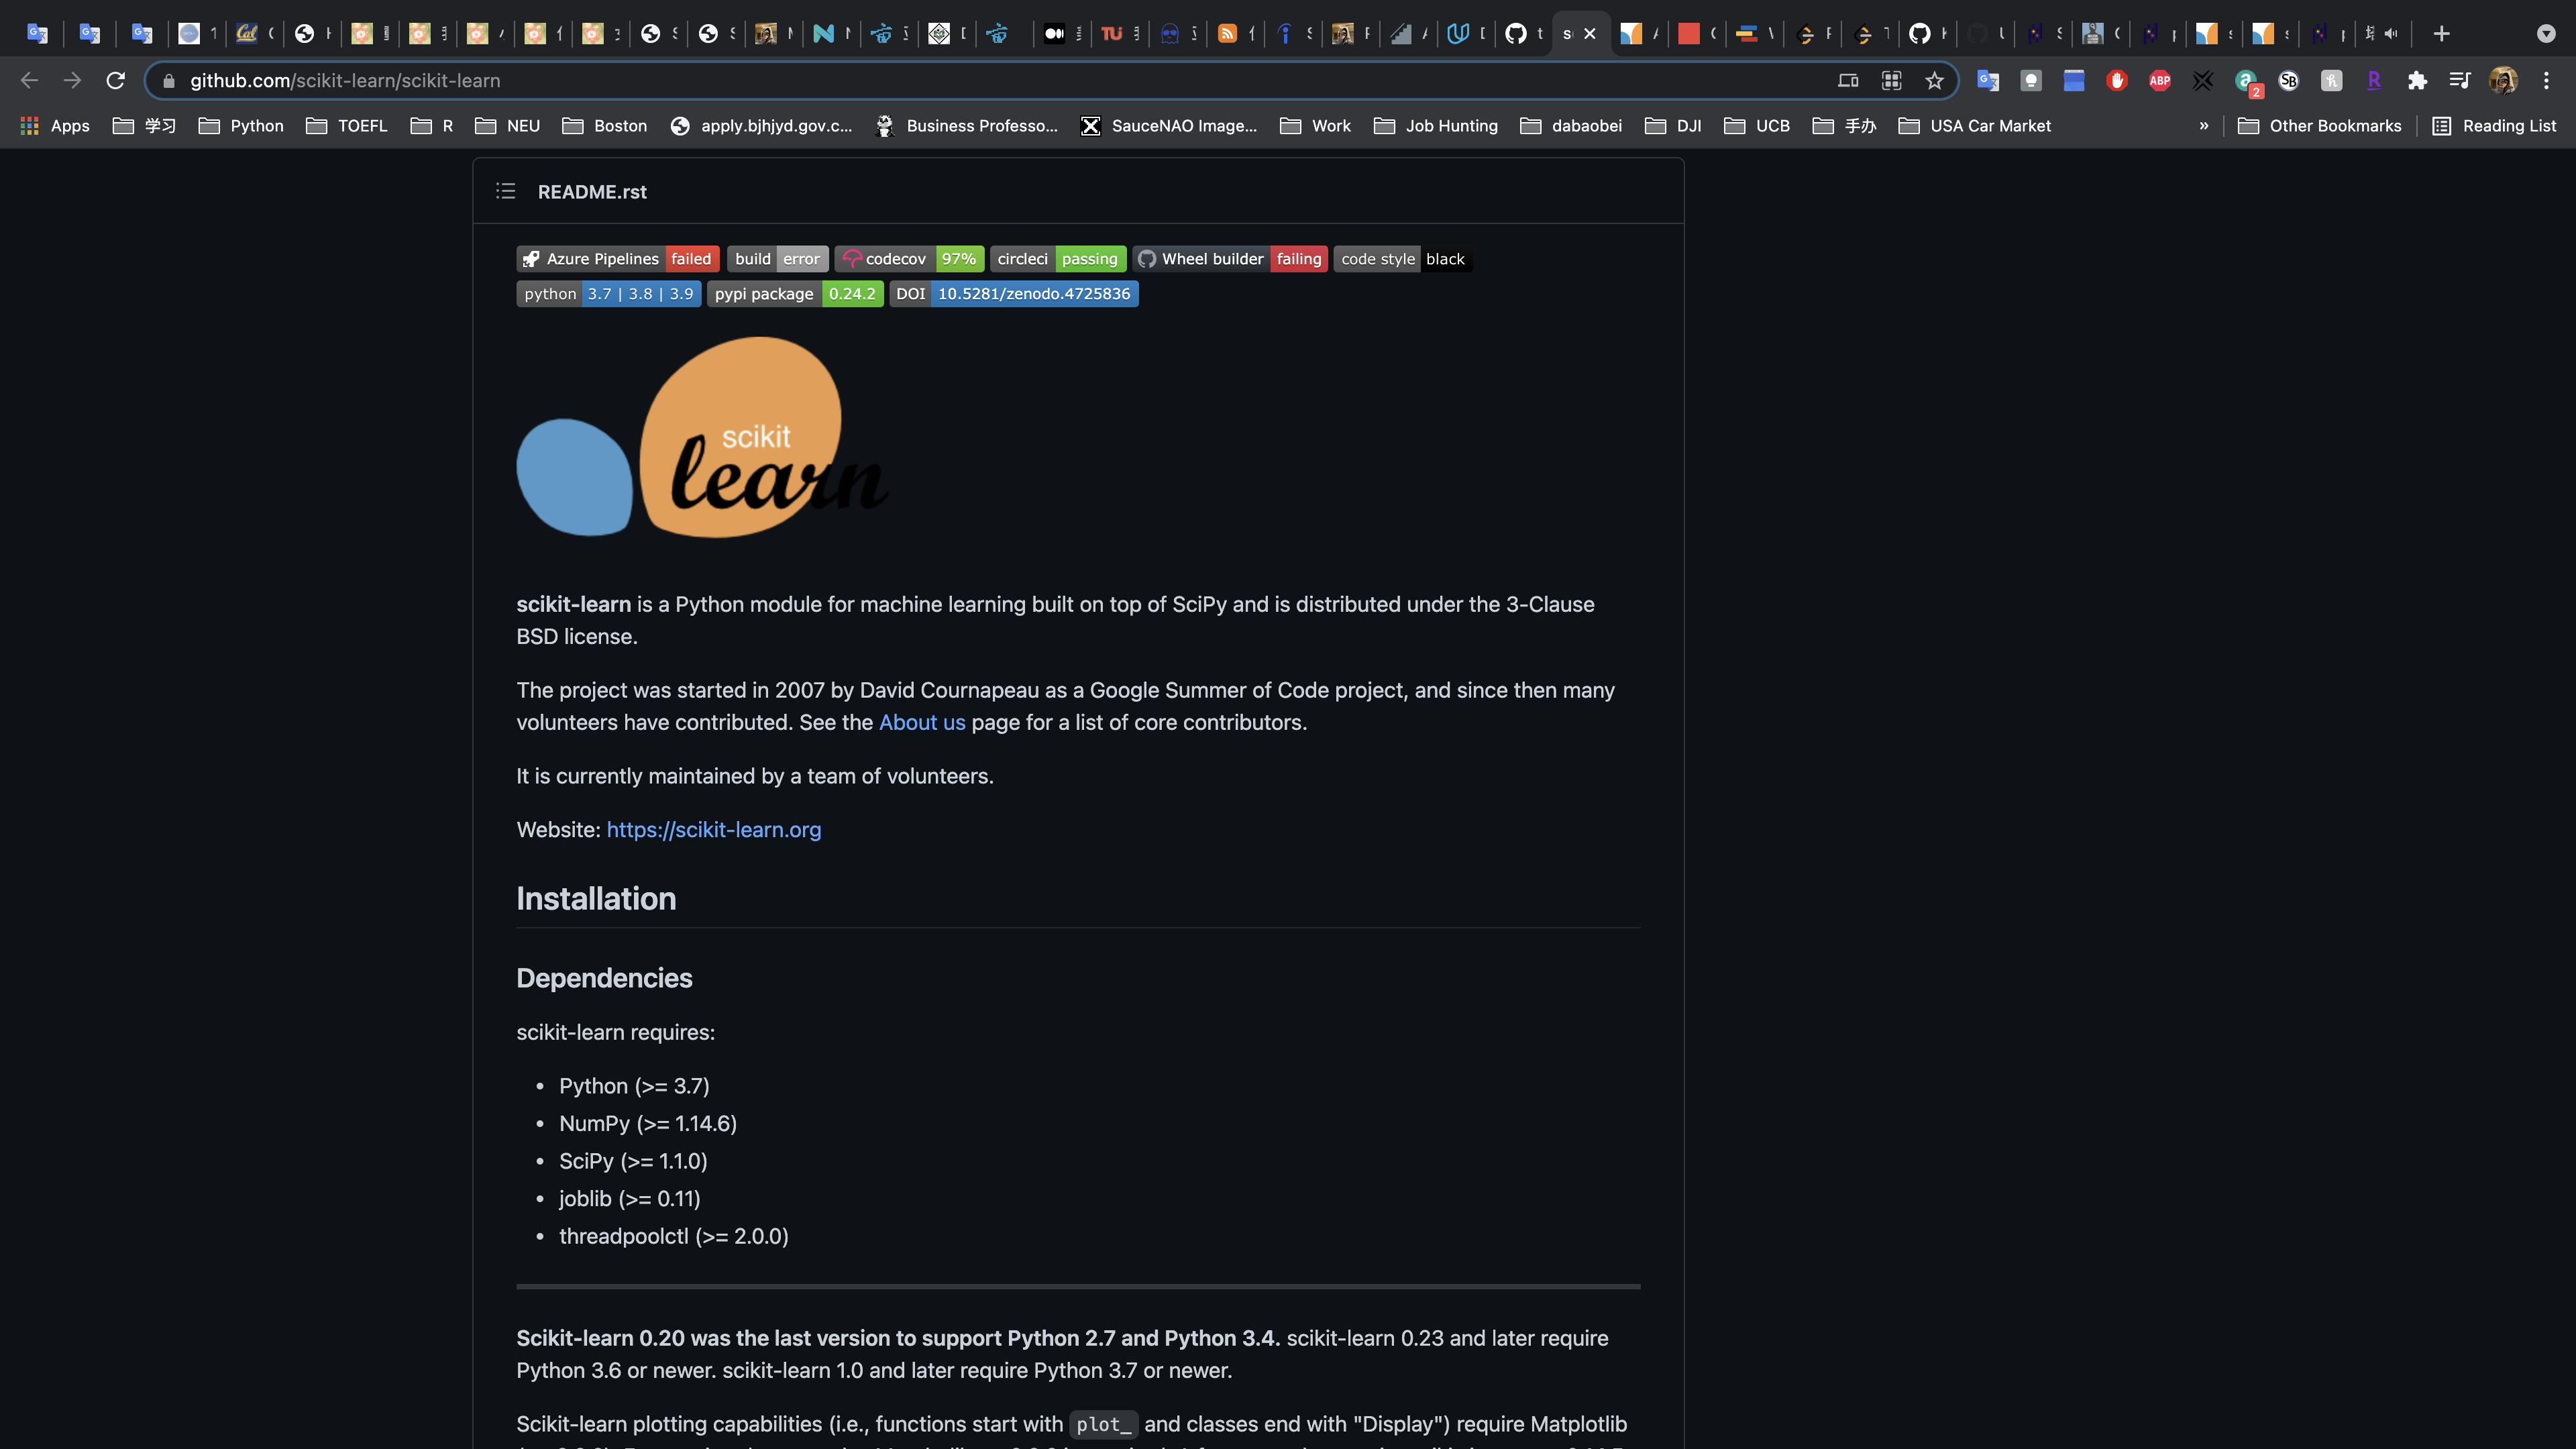Expand the tab search dropdown arrow
Image resolution: width=2576 pixels, height=1449 pixels.
tap(2546, 33)
